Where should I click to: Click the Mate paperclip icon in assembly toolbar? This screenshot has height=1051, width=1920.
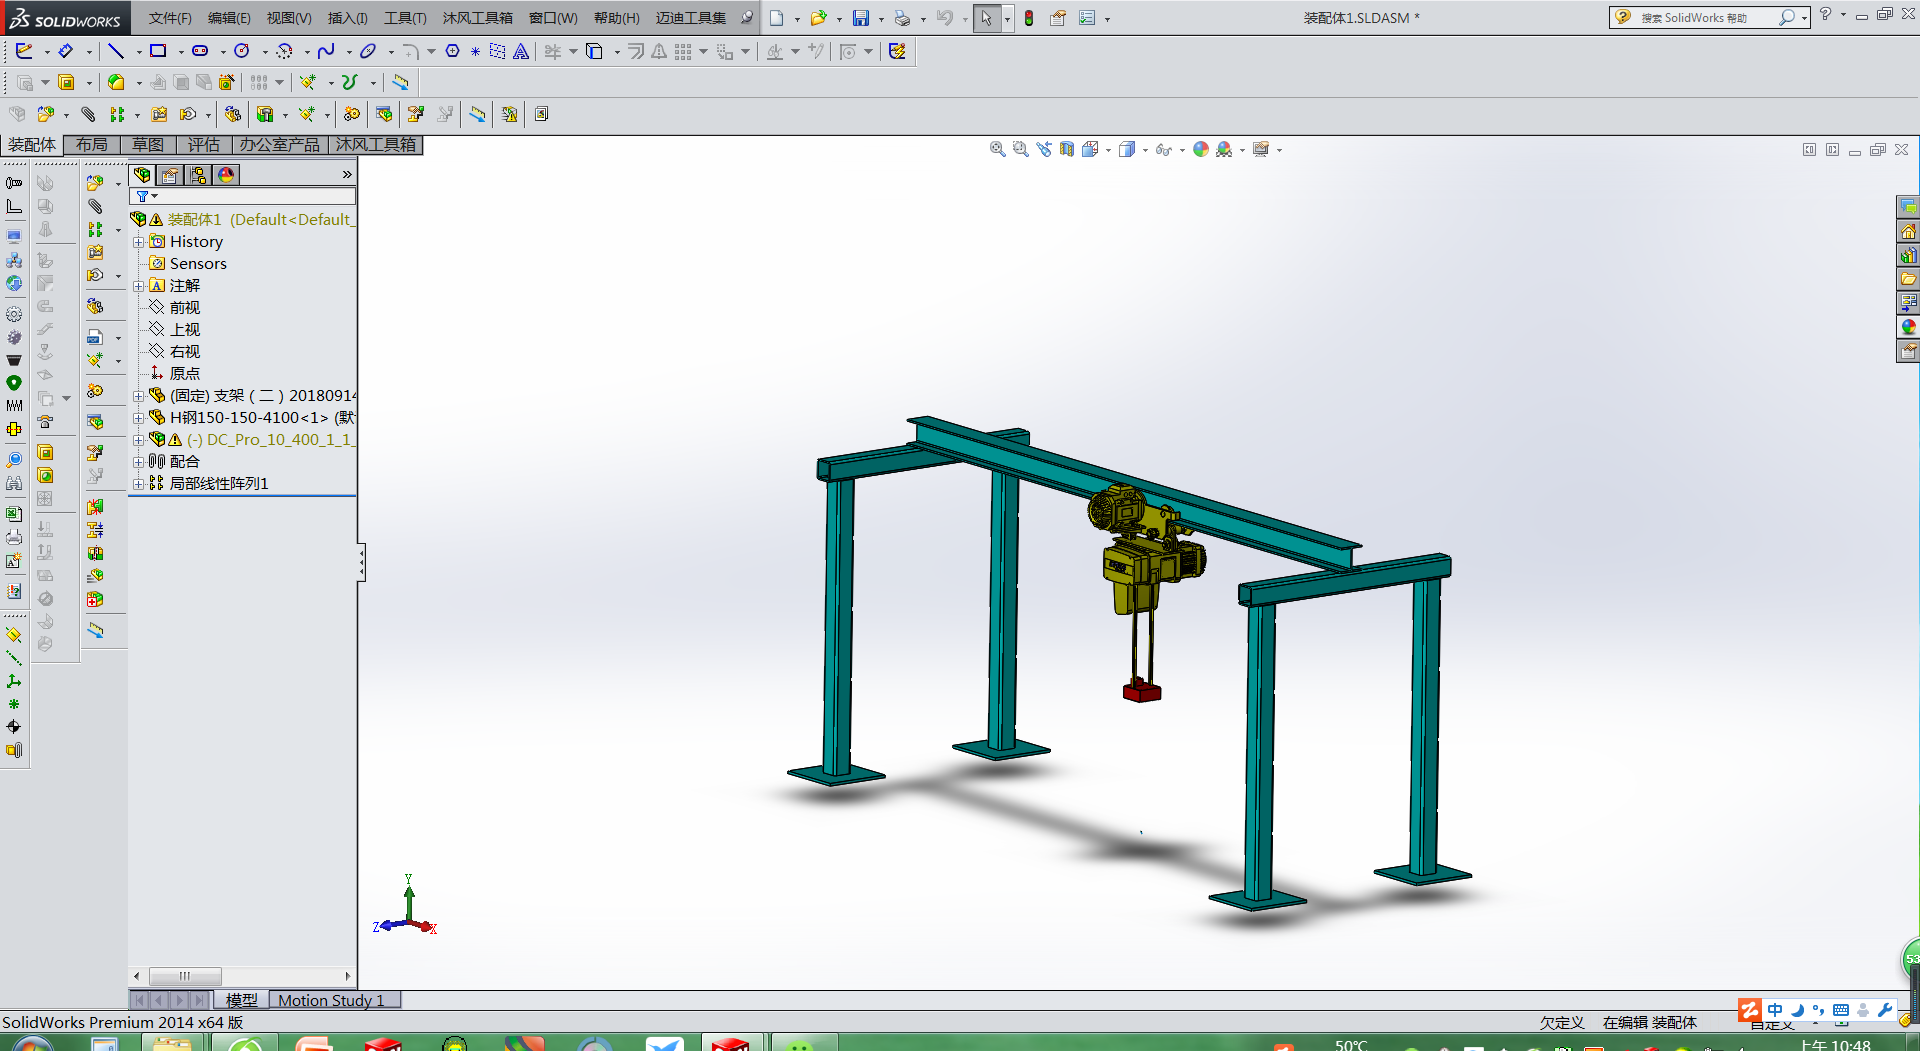88,114
